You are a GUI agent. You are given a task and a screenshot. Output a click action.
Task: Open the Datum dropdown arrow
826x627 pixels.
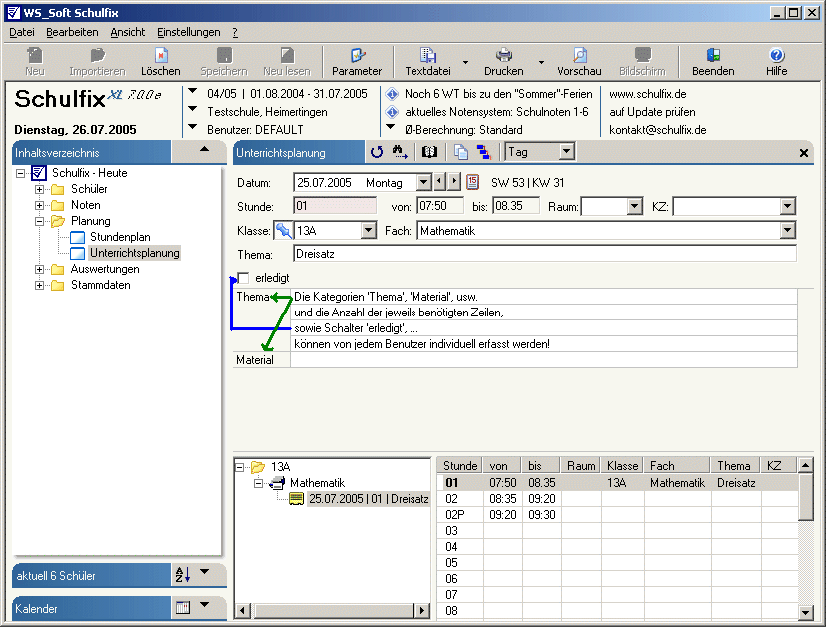click(x=424, y=182)
